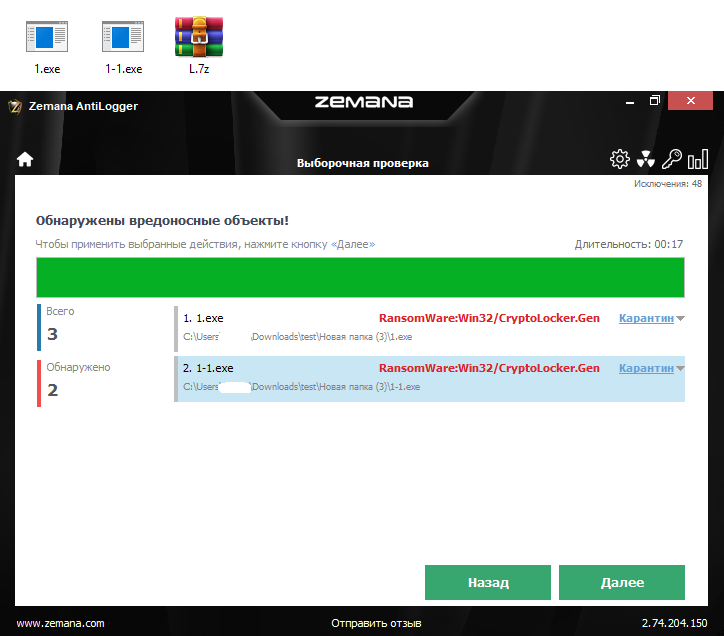Click threat name RansomWare:Win32/CryptoLocker.Gen for 1-1.exe
Screen dimensions: 724x636
[489, 368]
